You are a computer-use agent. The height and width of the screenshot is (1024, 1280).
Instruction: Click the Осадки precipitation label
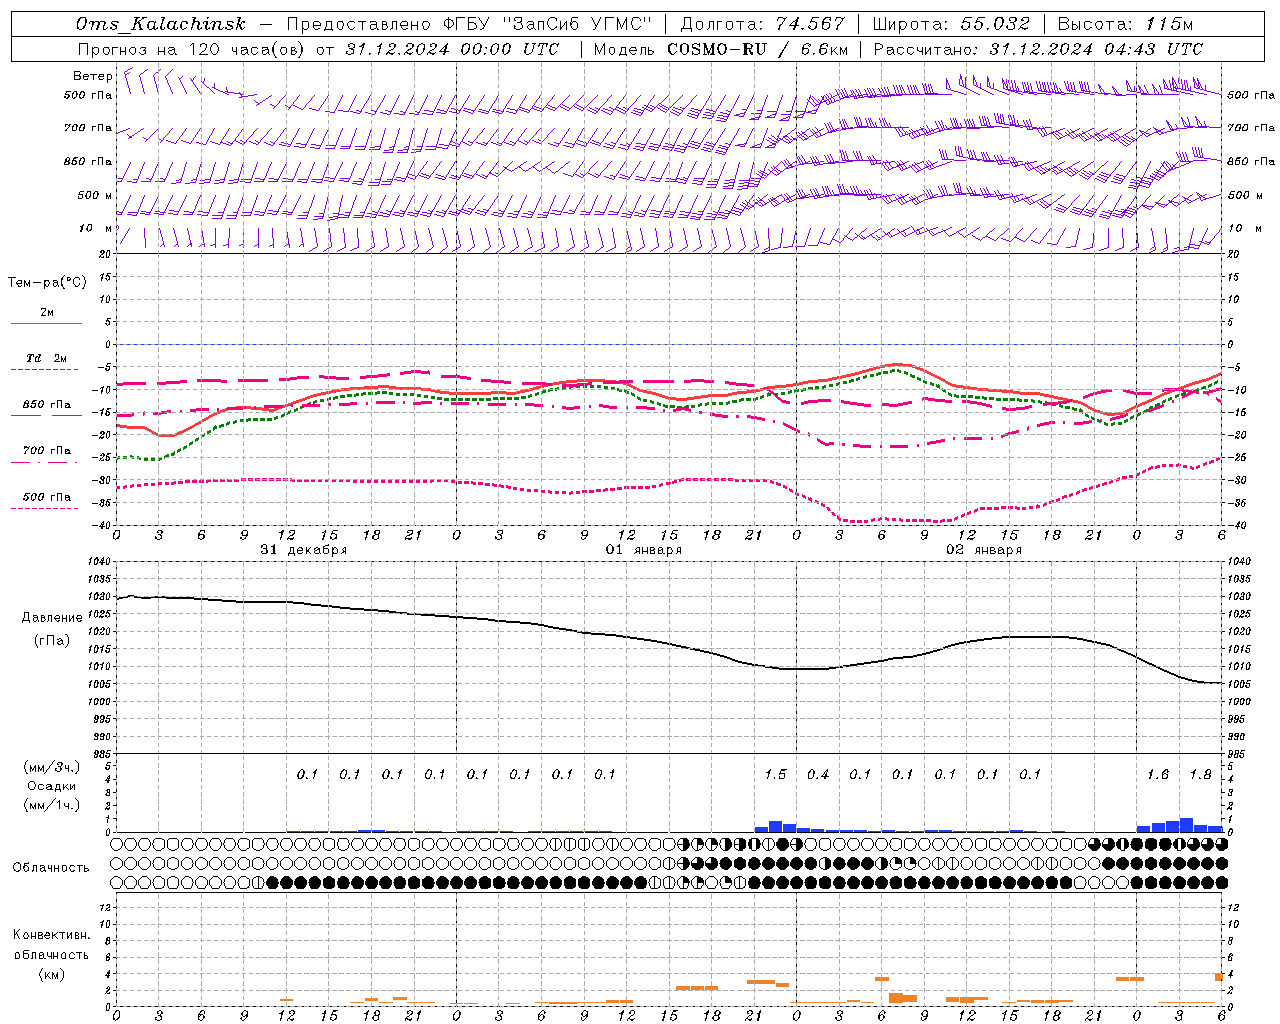pos(51,786)
